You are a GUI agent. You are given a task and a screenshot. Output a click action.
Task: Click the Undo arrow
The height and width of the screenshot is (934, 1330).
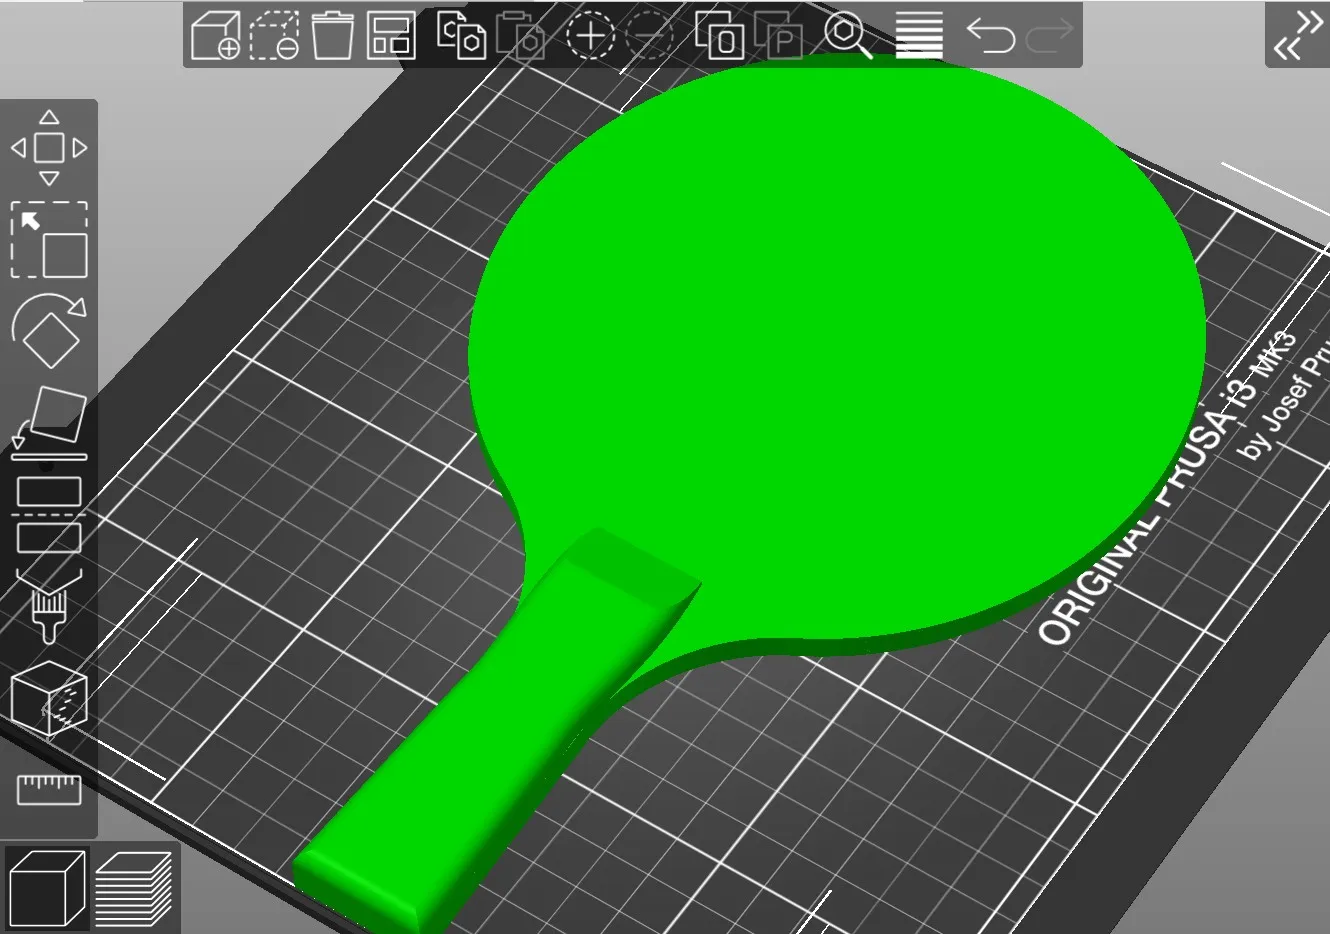click(x=990, y=37)
